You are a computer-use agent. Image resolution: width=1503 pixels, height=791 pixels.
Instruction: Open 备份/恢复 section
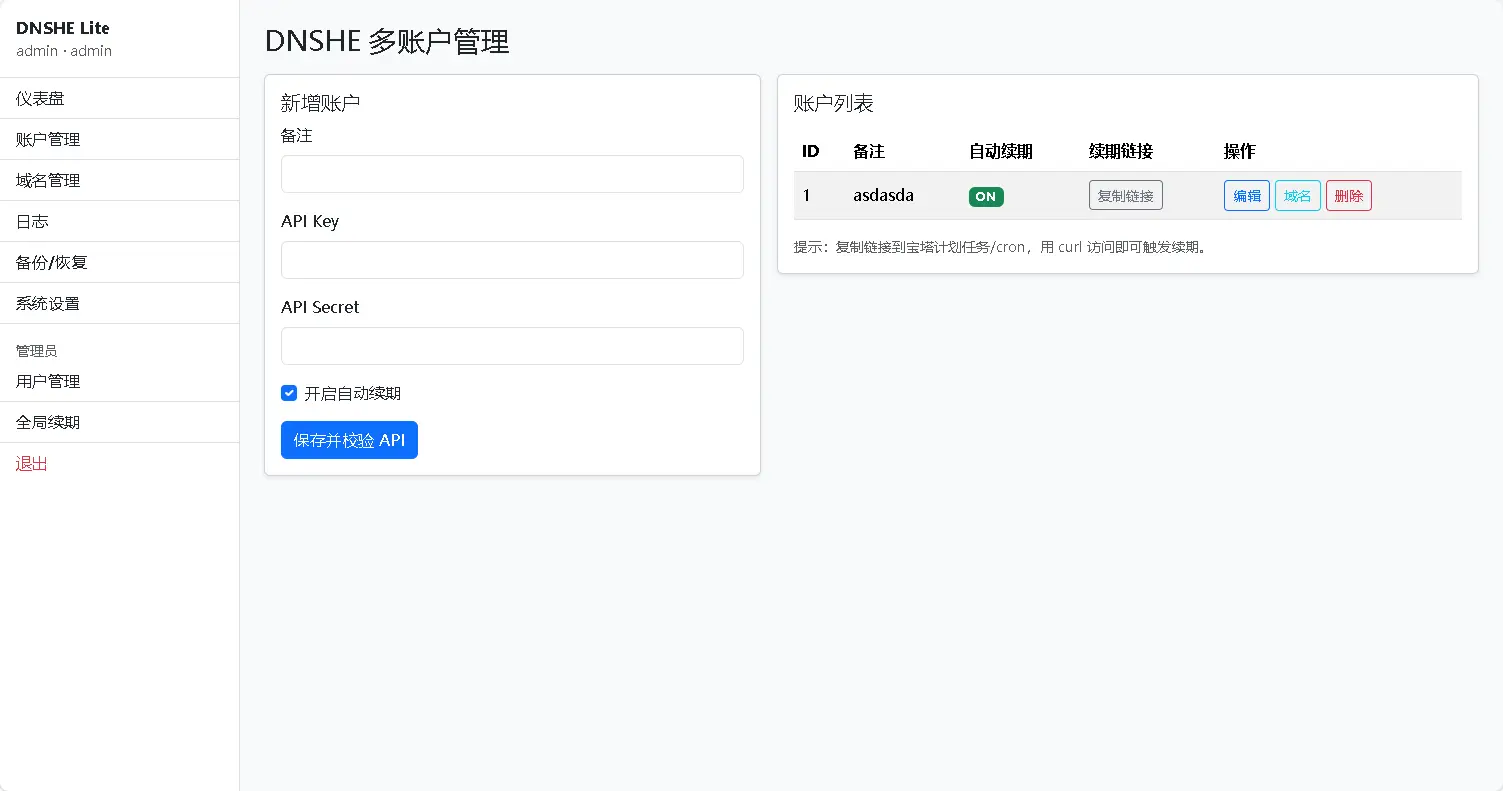52,262
